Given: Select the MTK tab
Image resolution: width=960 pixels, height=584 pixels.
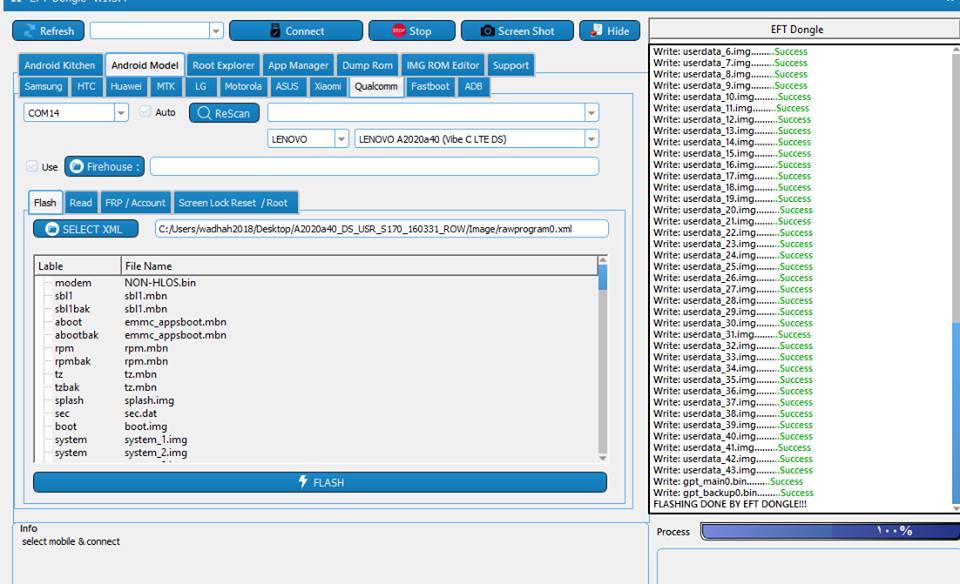Looking at the screenshot, I should pos(166,86).
